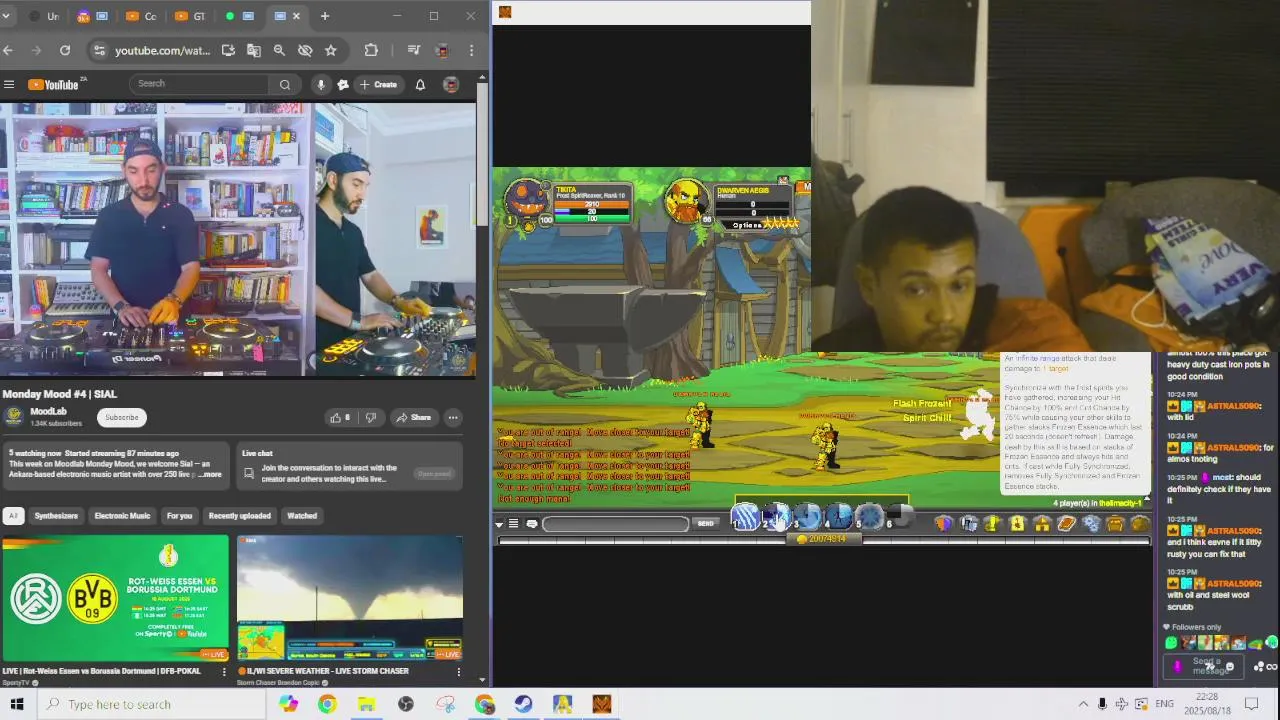Click the YouTube search magnifier button

tap(285, 85)
